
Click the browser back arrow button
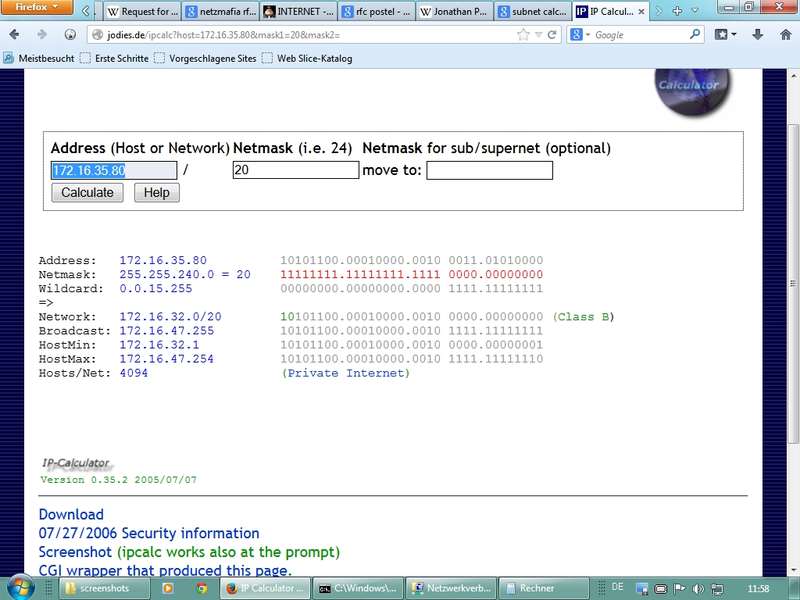tap(15, 34)
